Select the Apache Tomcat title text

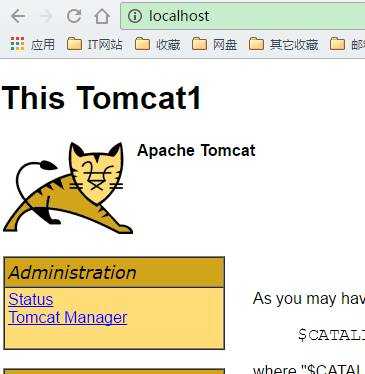196,150
